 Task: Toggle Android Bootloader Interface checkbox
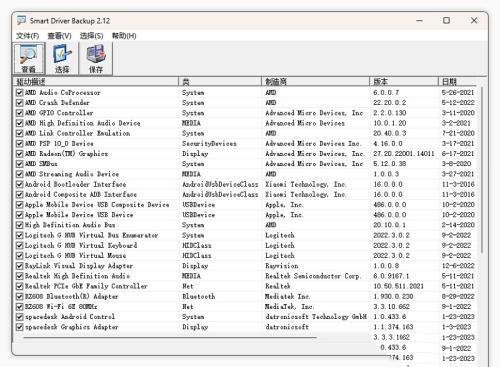pyautogui.click(x=20, y=184)
